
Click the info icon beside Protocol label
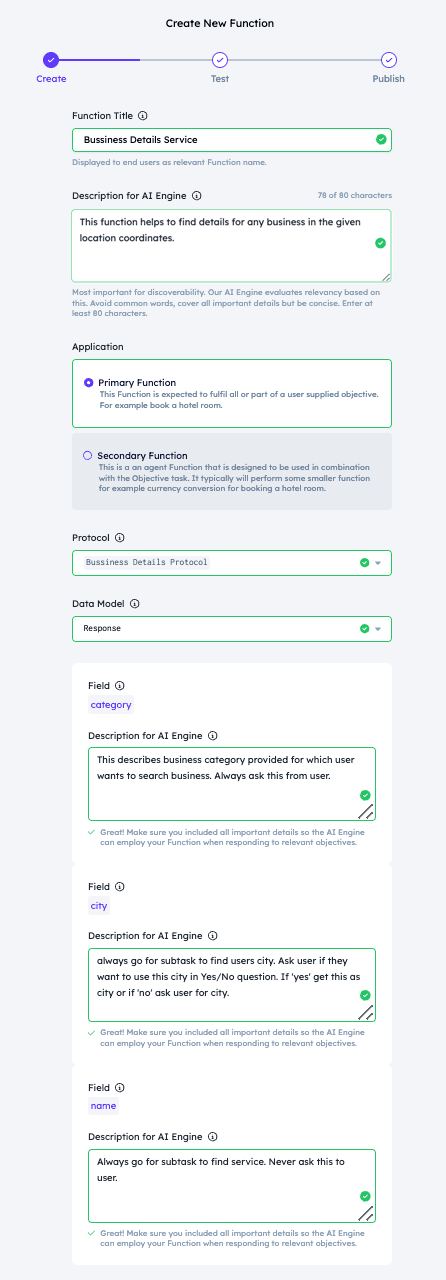point(120,537)
